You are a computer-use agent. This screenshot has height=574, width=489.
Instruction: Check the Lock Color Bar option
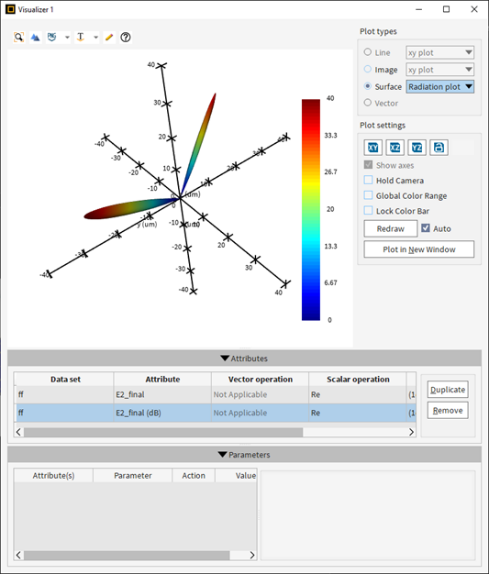368,210
